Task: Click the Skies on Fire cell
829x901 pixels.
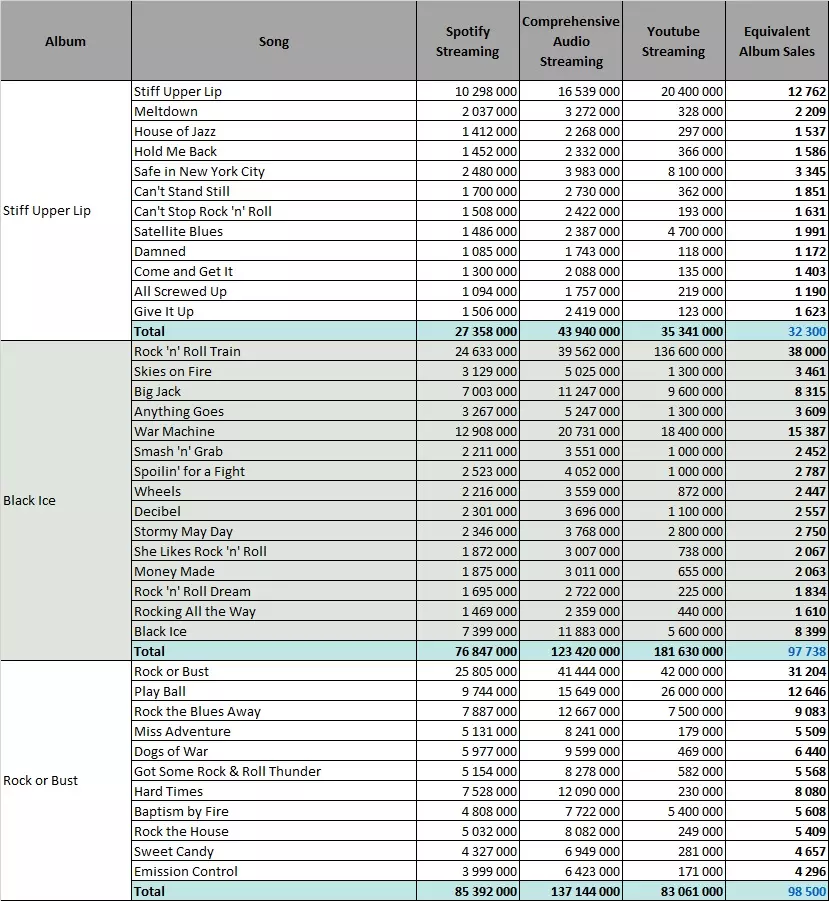Action: pos(273,371)
